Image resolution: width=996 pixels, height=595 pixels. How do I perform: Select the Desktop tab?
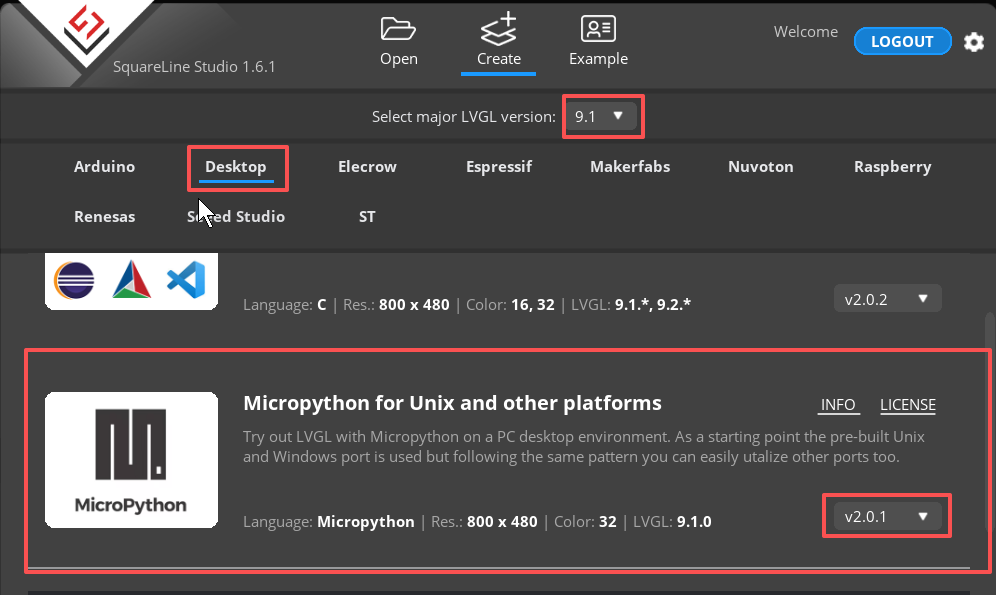(236, 166)
